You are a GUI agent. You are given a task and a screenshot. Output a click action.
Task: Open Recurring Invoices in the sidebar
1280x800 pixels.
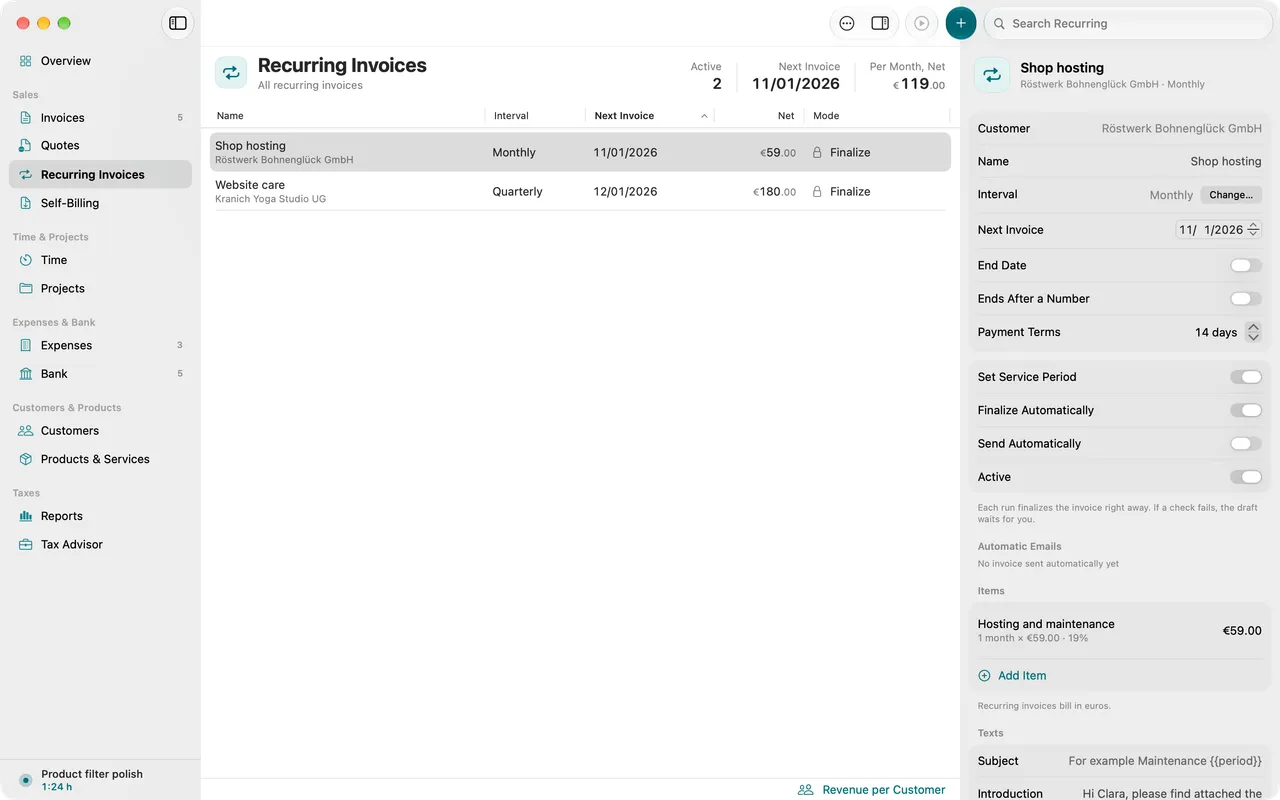coord(100,175)
